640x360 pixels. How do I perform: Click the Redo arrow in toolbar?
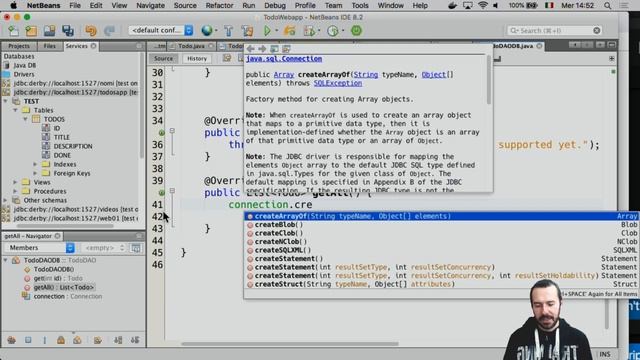point(109,31)
